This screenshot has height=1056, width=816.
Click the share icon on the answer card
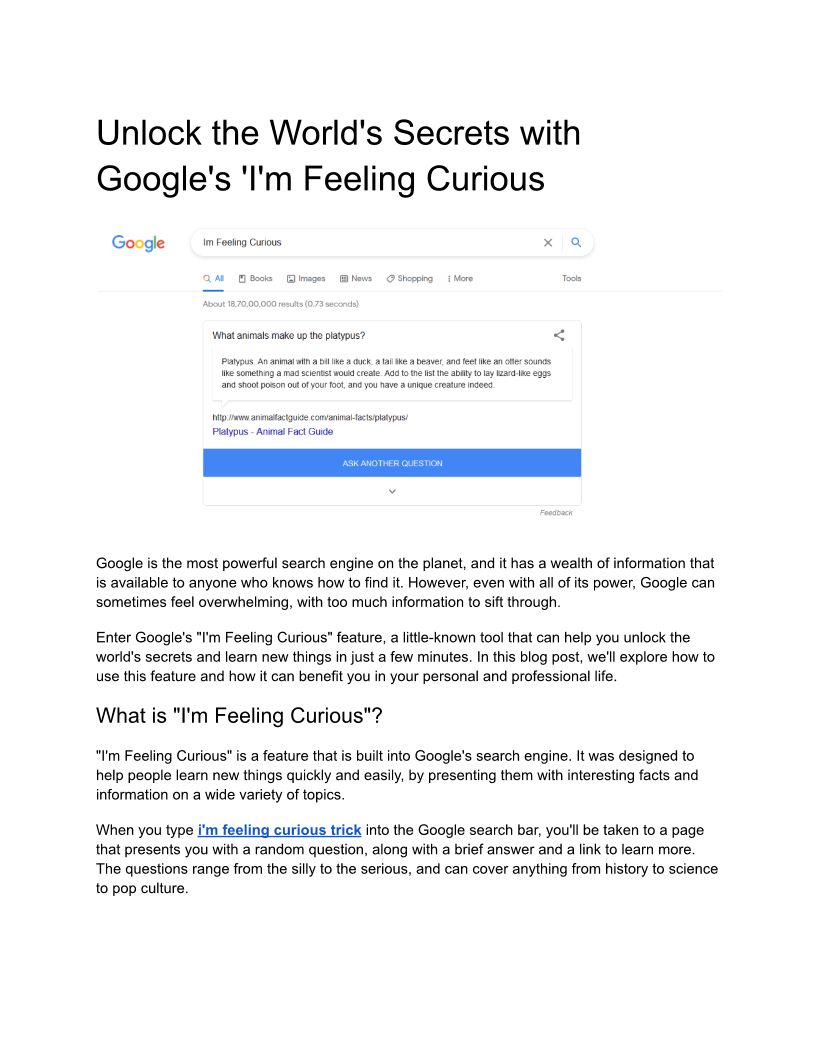[x=559, y=336]
